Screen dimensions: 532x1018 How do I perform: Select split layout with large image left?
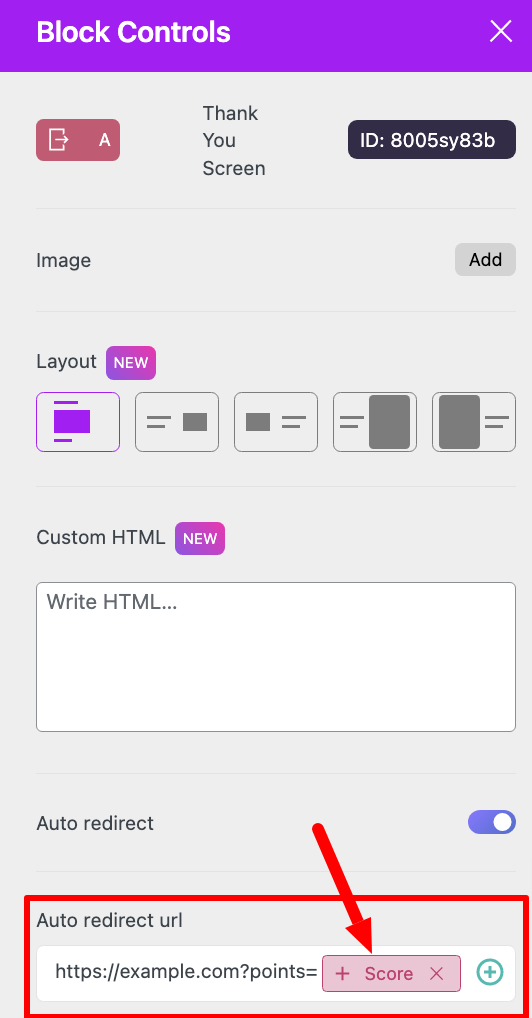(474, 422)
